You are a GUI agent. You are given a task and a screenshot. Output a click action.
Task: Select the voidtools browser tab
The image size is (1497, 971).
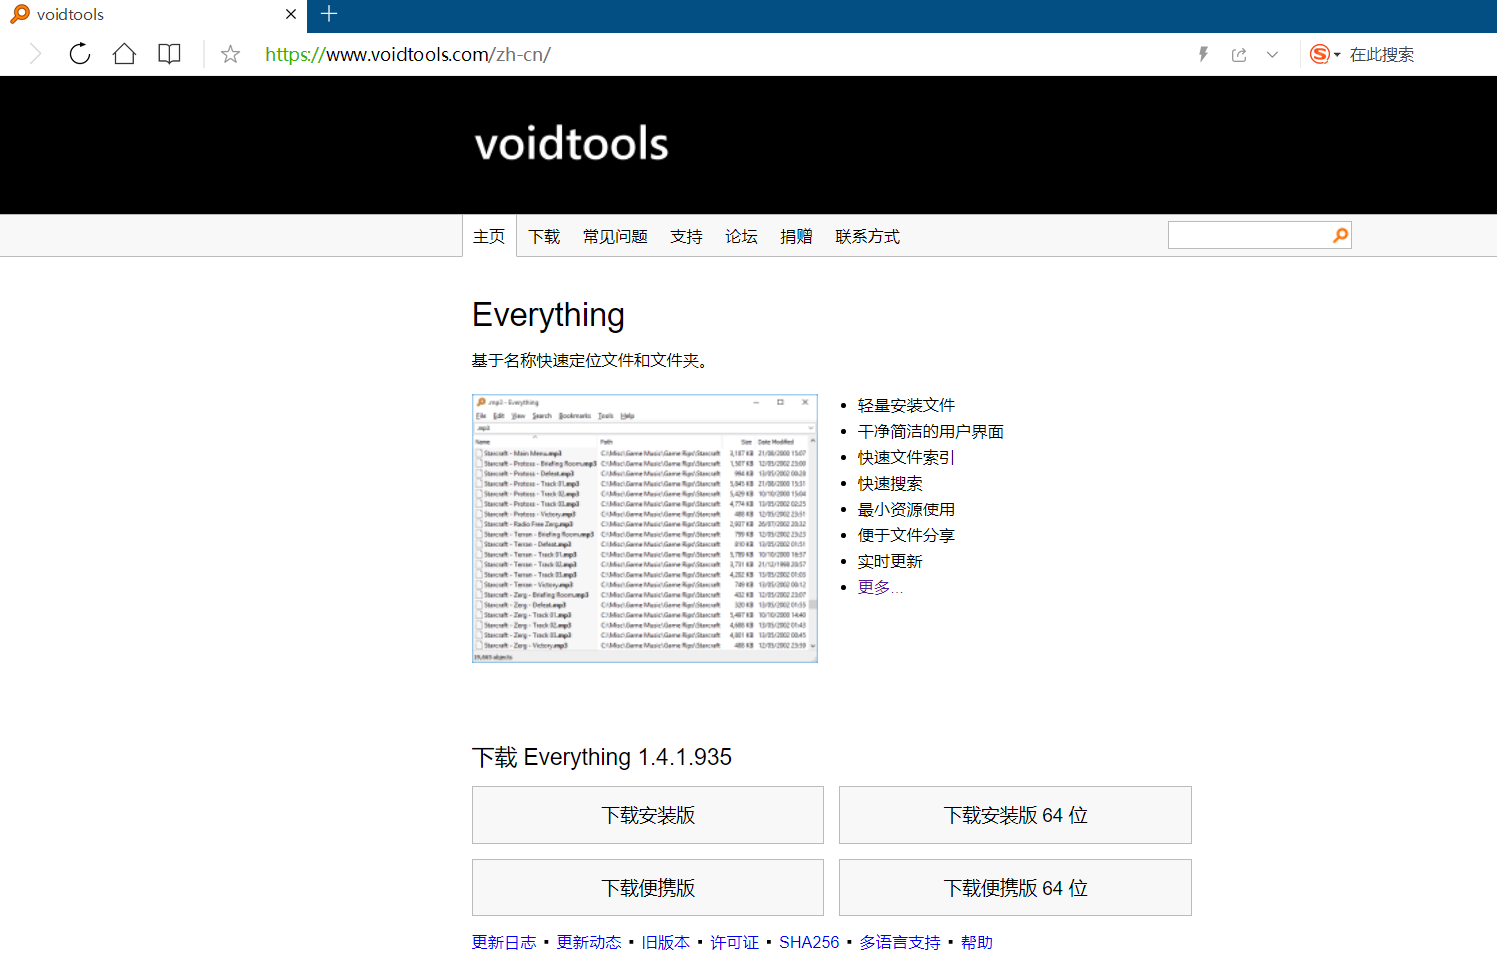point(152,15)
